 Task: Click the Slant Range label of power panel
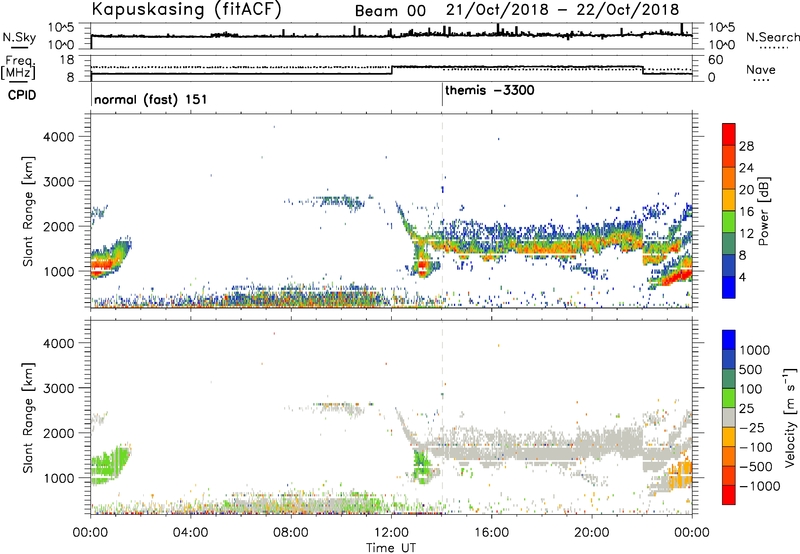[x=28, y=211]
